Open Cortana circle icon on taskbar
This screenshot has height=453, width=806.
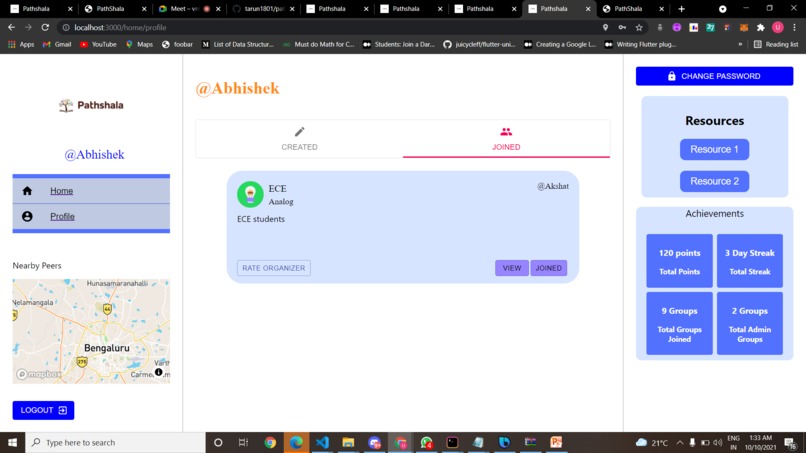(218, 442)
